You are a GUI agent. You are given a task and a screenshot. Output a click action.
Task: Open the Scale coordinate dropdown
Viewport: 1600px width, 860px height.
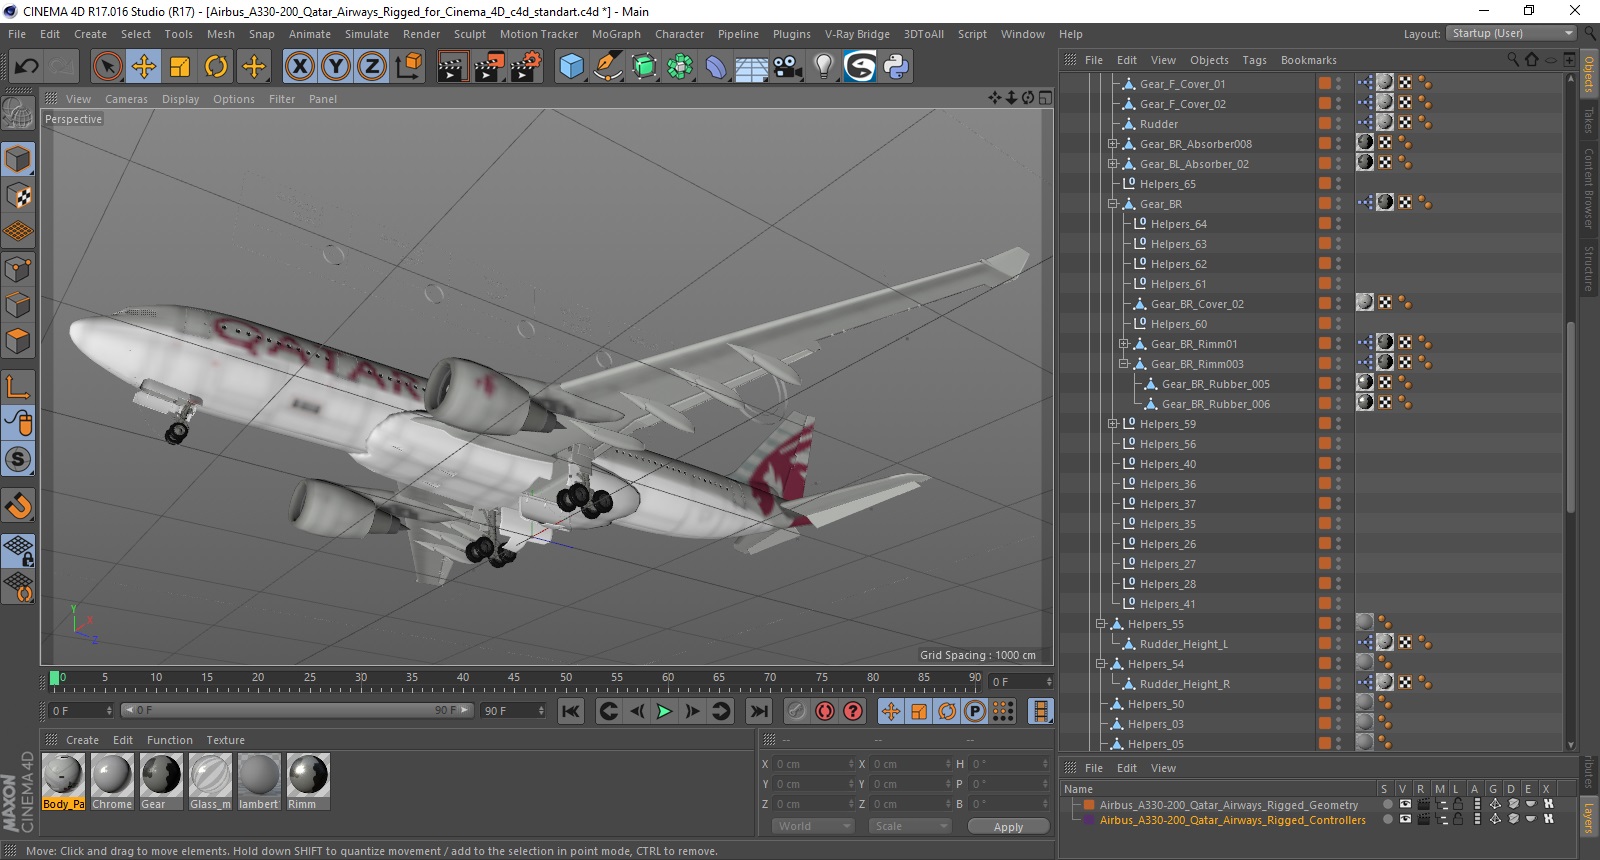coord(910,826)
